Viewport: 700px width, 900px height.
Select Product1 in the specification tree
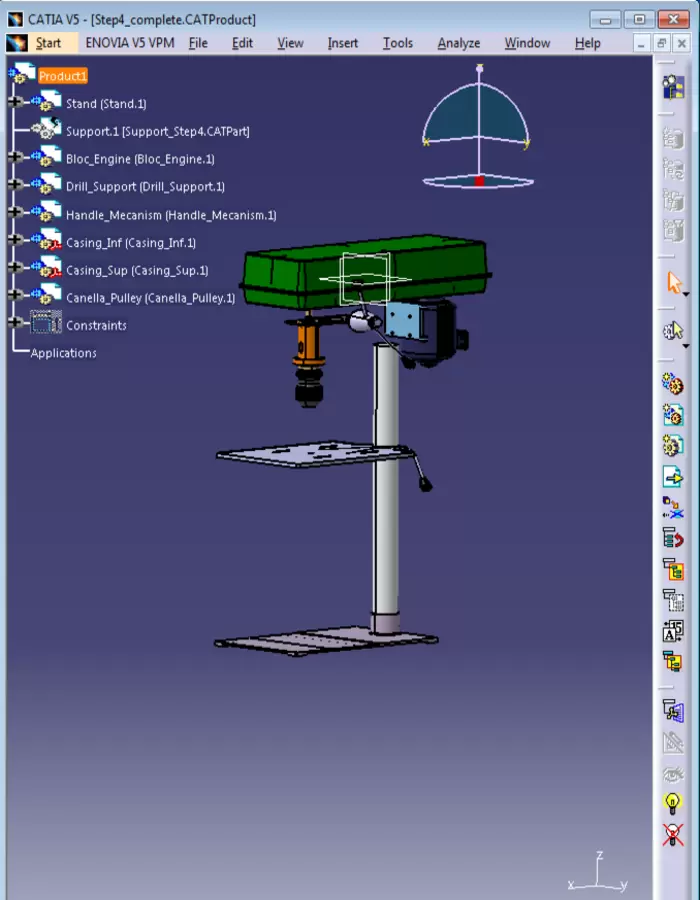pyautogui.click(x=63, y=76)
